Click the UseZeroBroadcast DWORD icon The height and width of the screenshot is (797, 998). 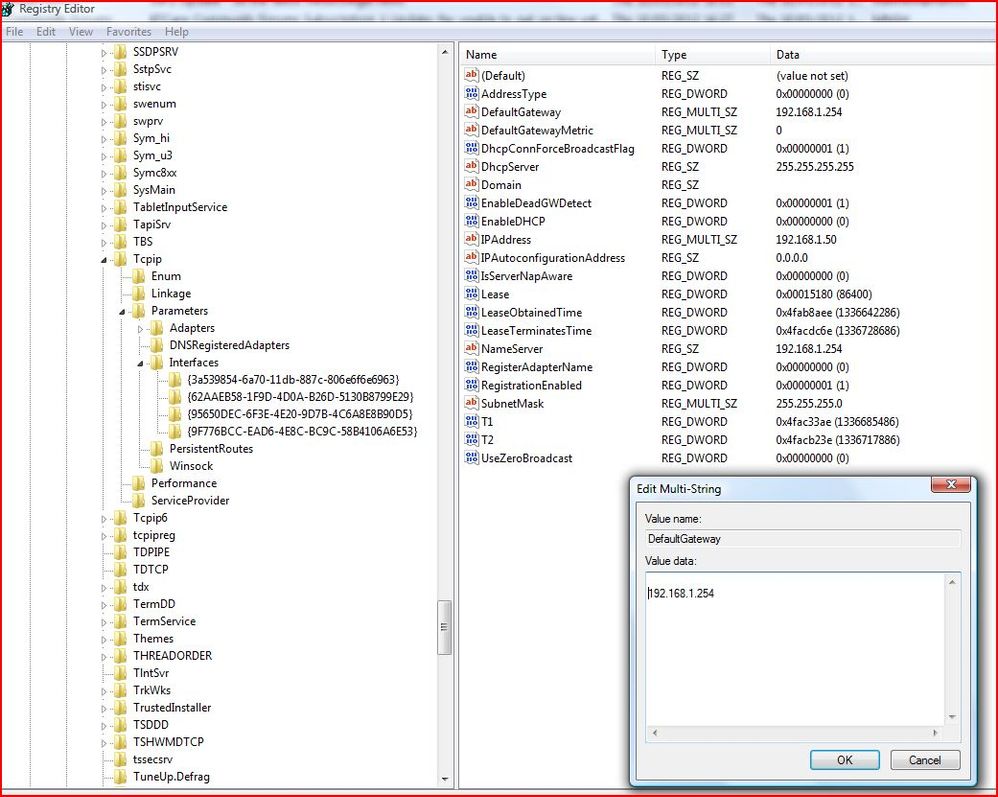pos(471,458)
